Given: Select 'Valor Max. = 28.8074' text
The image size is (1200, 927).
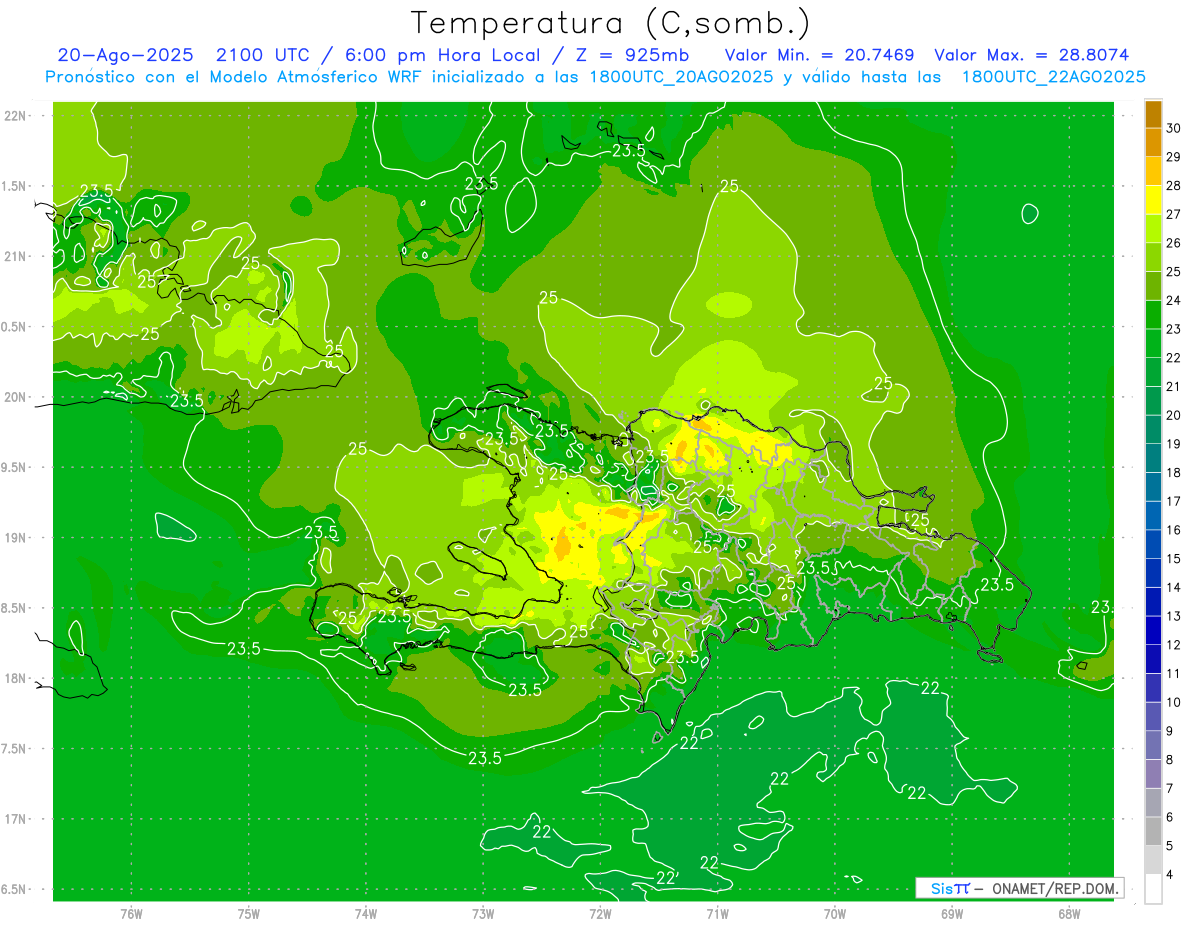Looking at the screenshot, I should click(x=1032, y=55).
